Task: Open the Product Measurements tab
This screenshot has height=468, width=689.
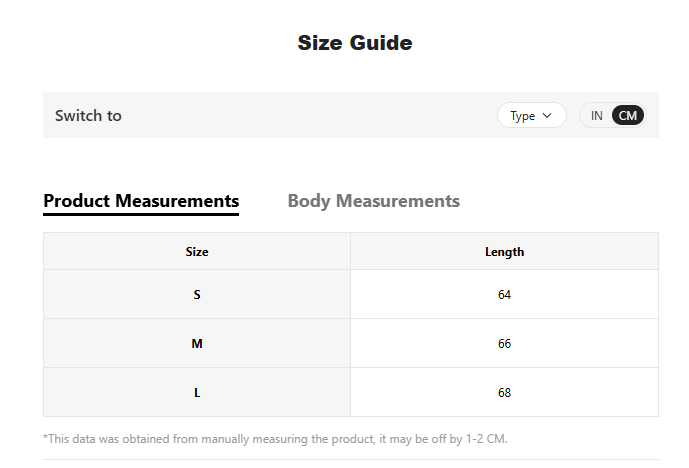Action: pos(141,201)
